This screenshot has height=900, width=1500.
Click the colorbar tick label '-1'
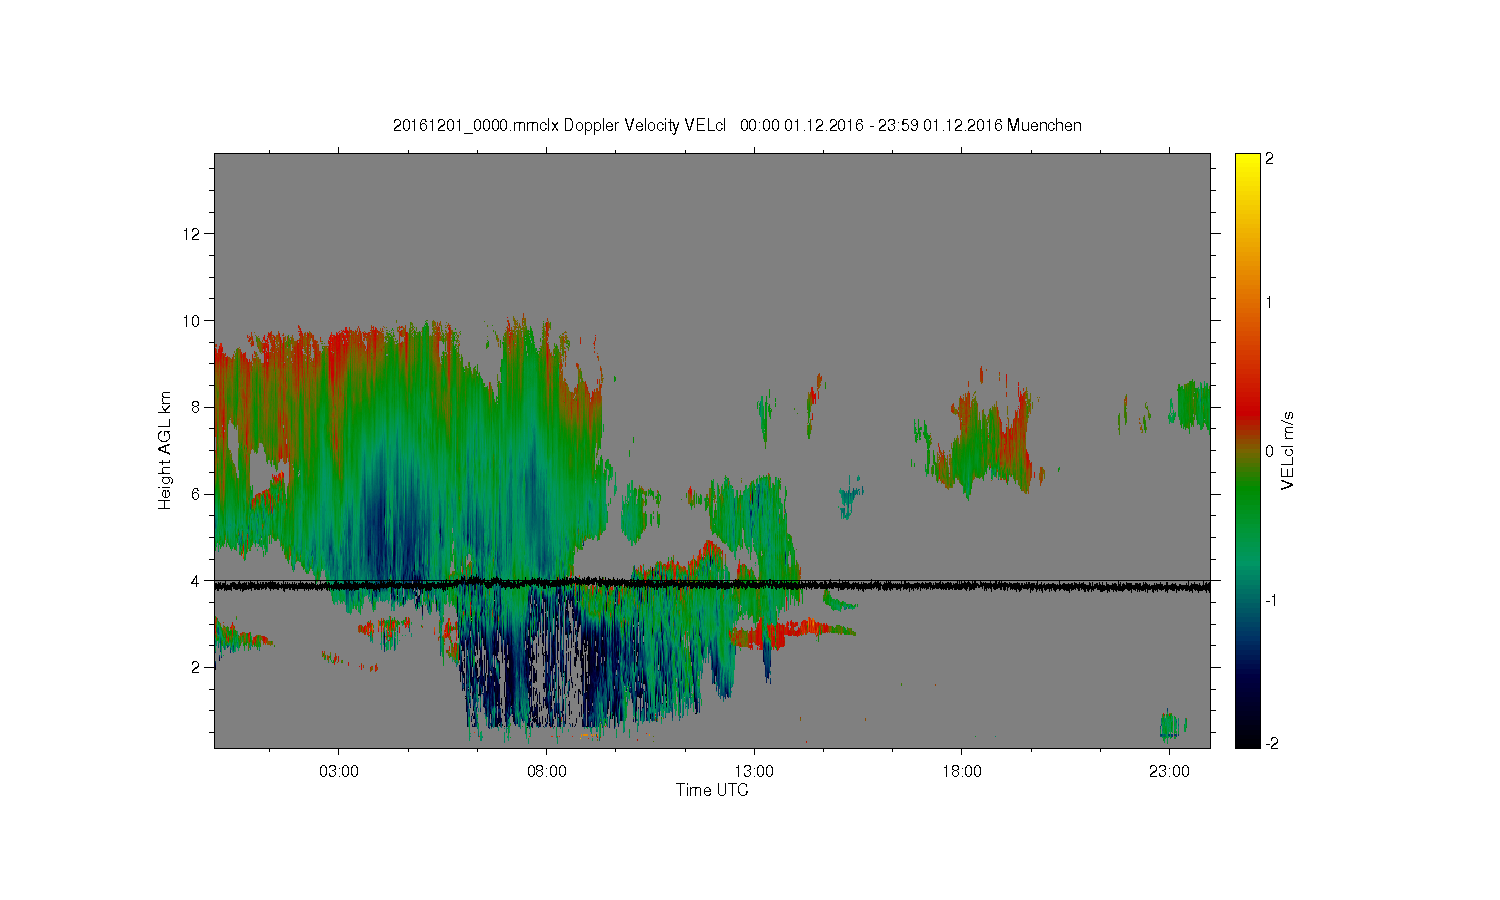click(1272, 600)
